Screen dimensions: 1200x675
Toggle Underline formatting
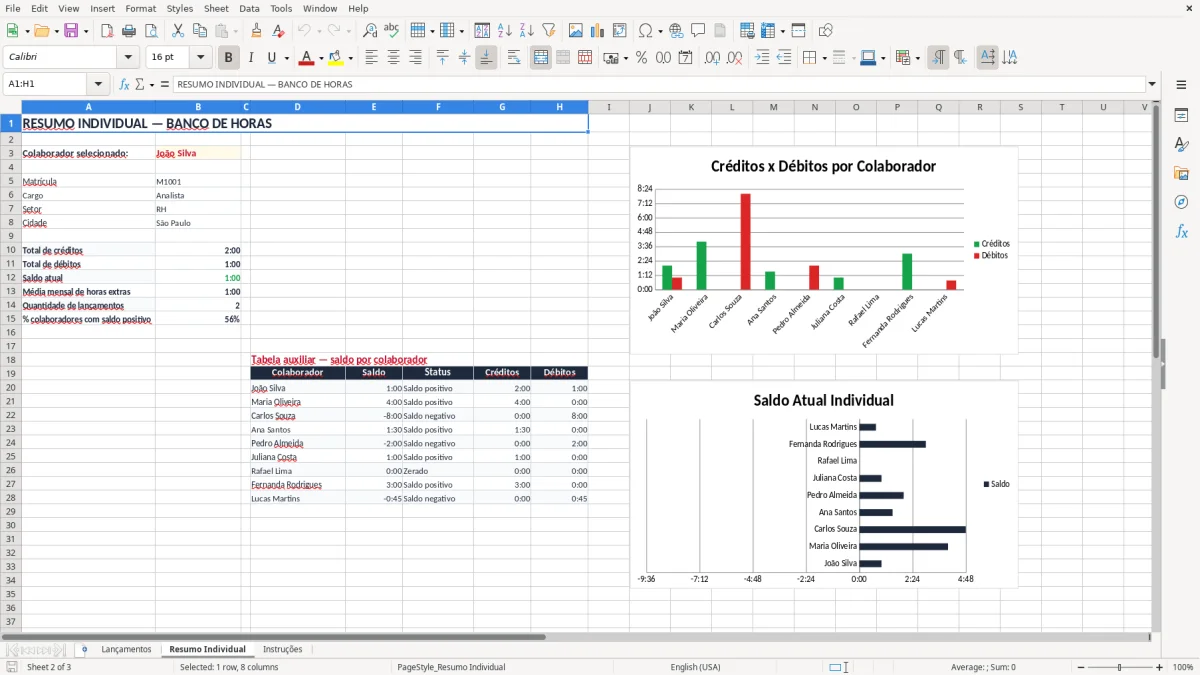pos(271,58)
